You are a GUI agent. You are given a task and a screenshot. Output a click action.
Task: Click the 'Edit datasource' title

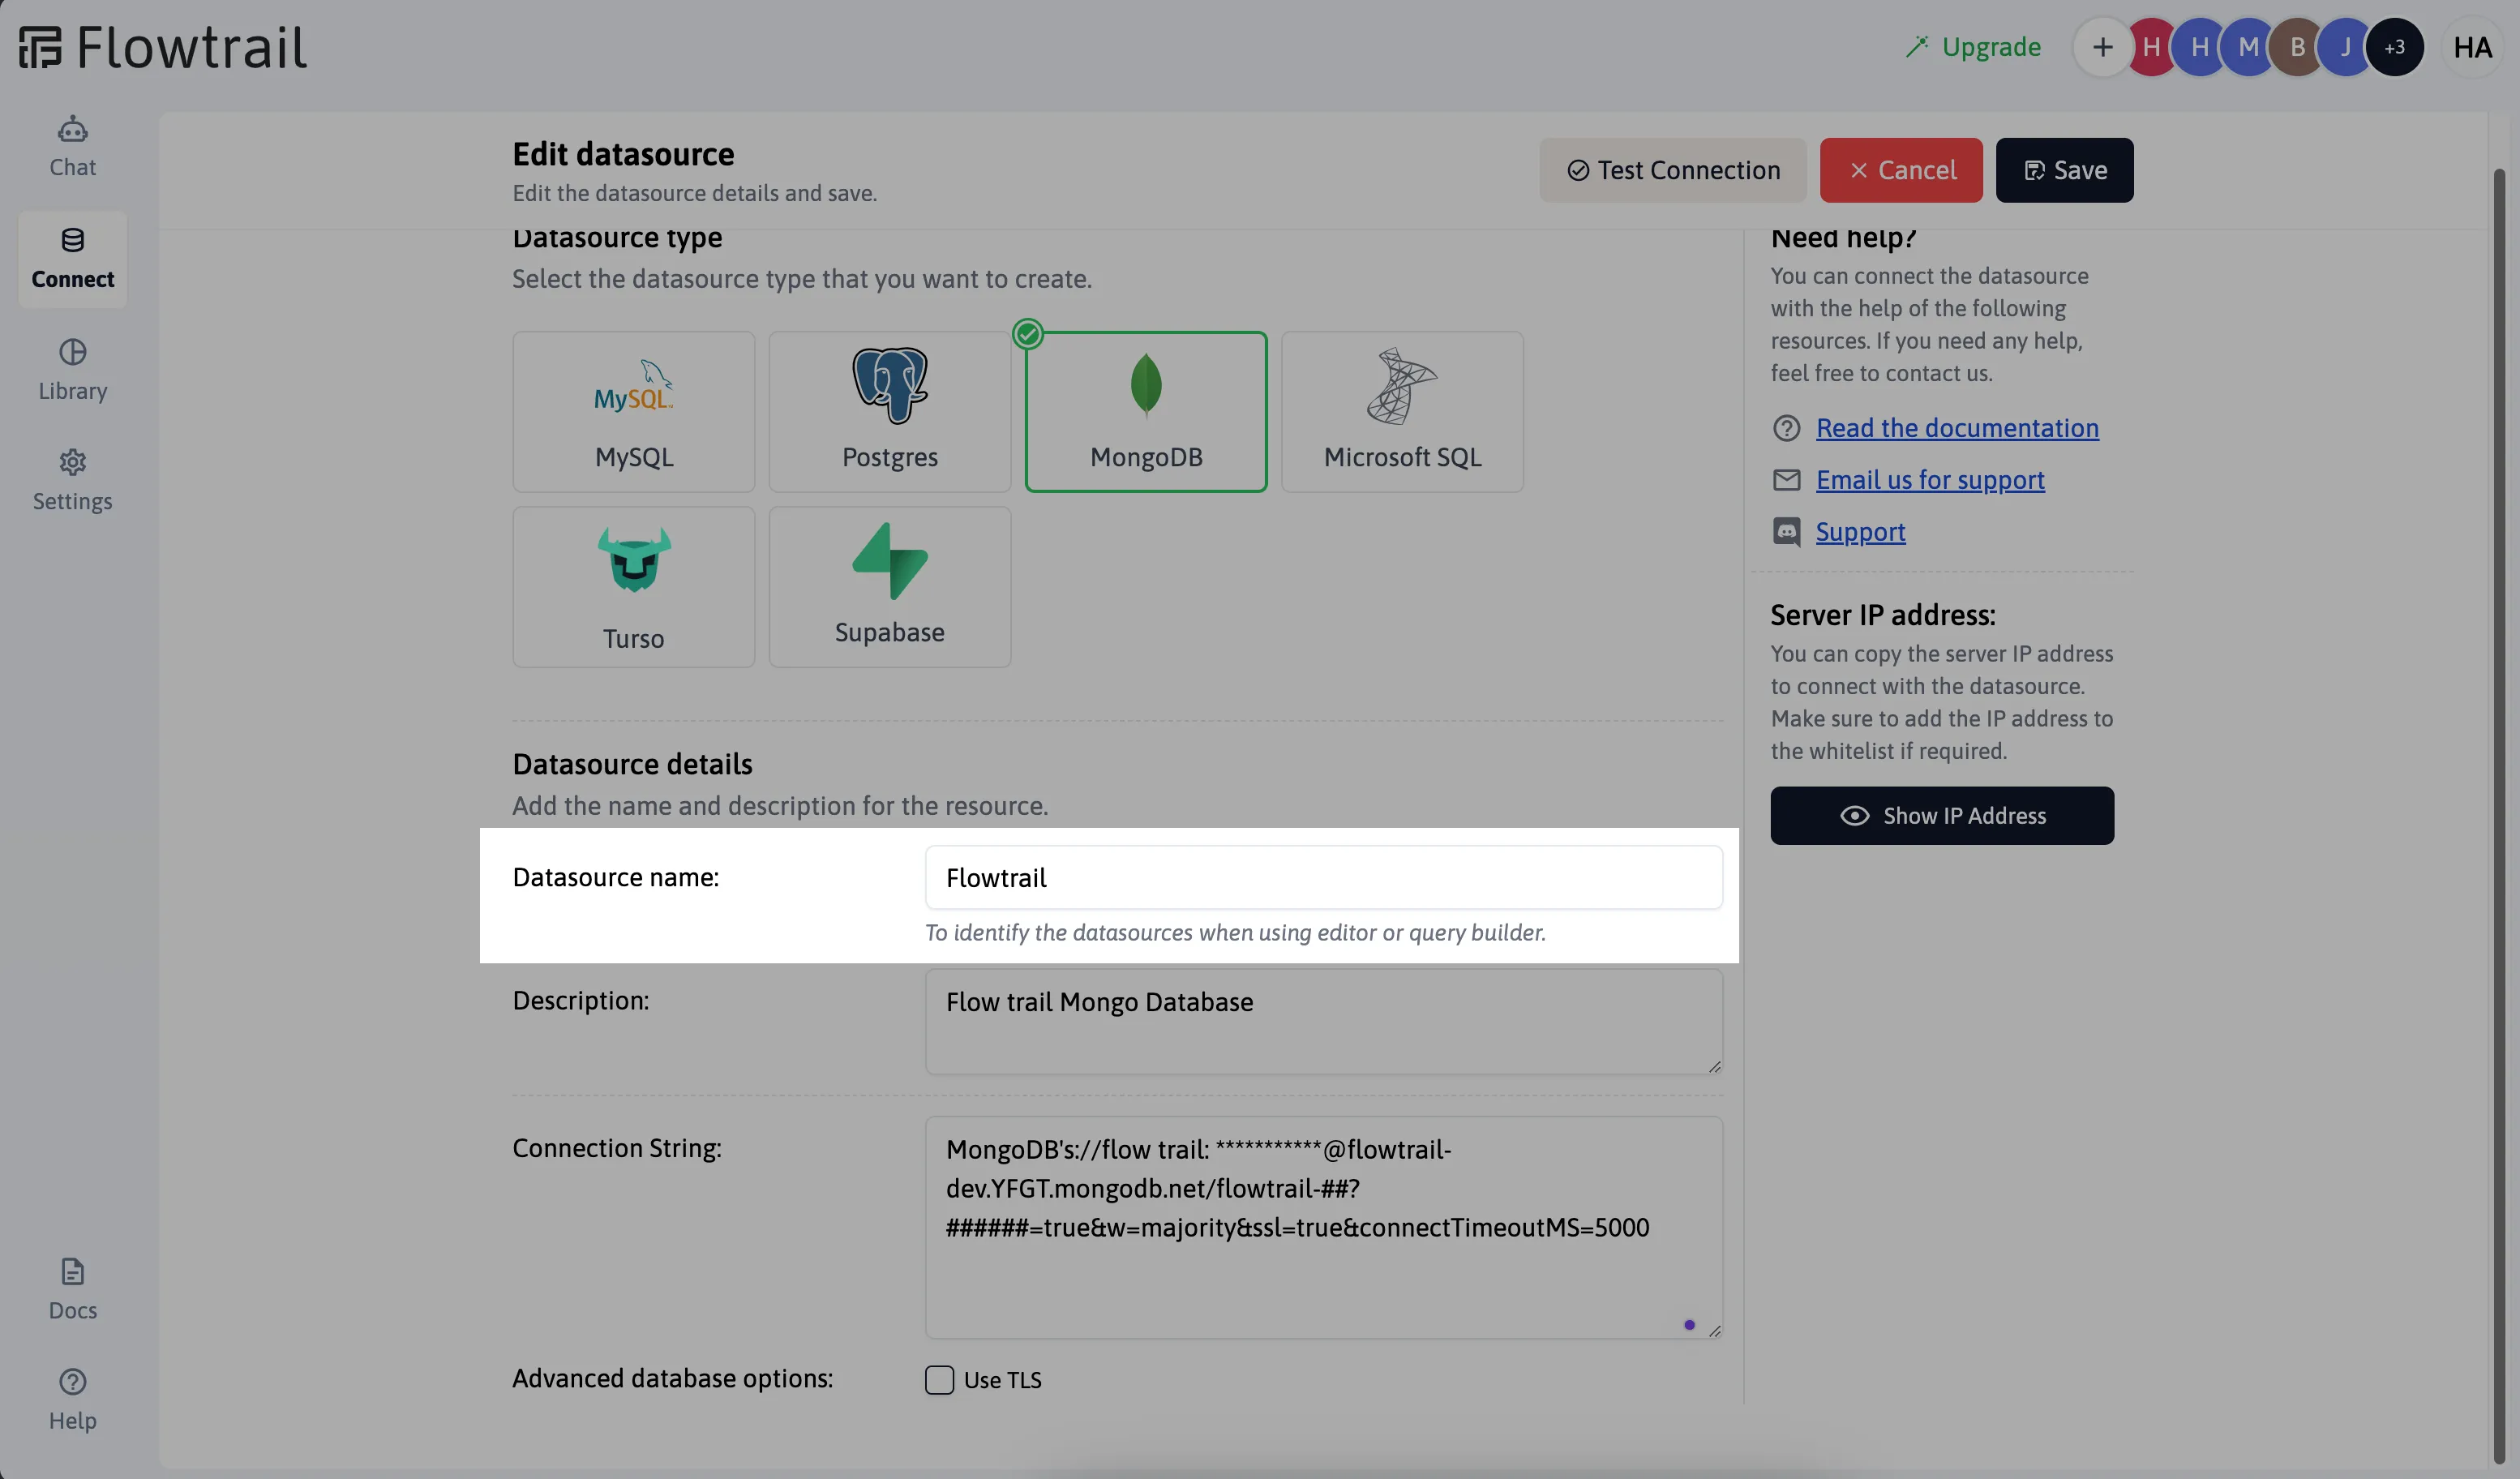(623, 154)
